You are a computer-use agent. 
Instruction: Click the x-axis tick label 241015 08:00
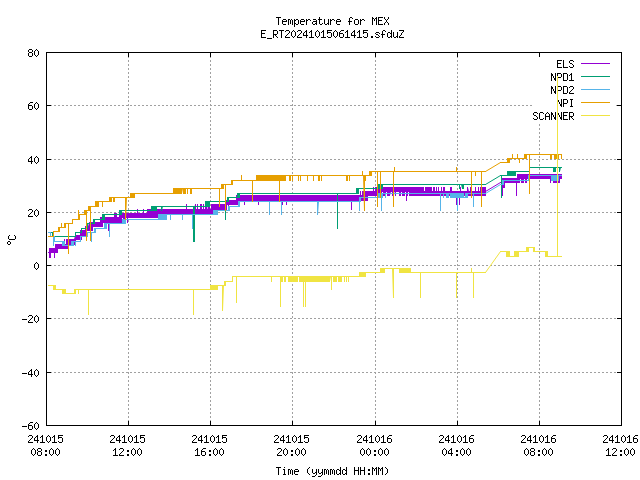point(46,445)
